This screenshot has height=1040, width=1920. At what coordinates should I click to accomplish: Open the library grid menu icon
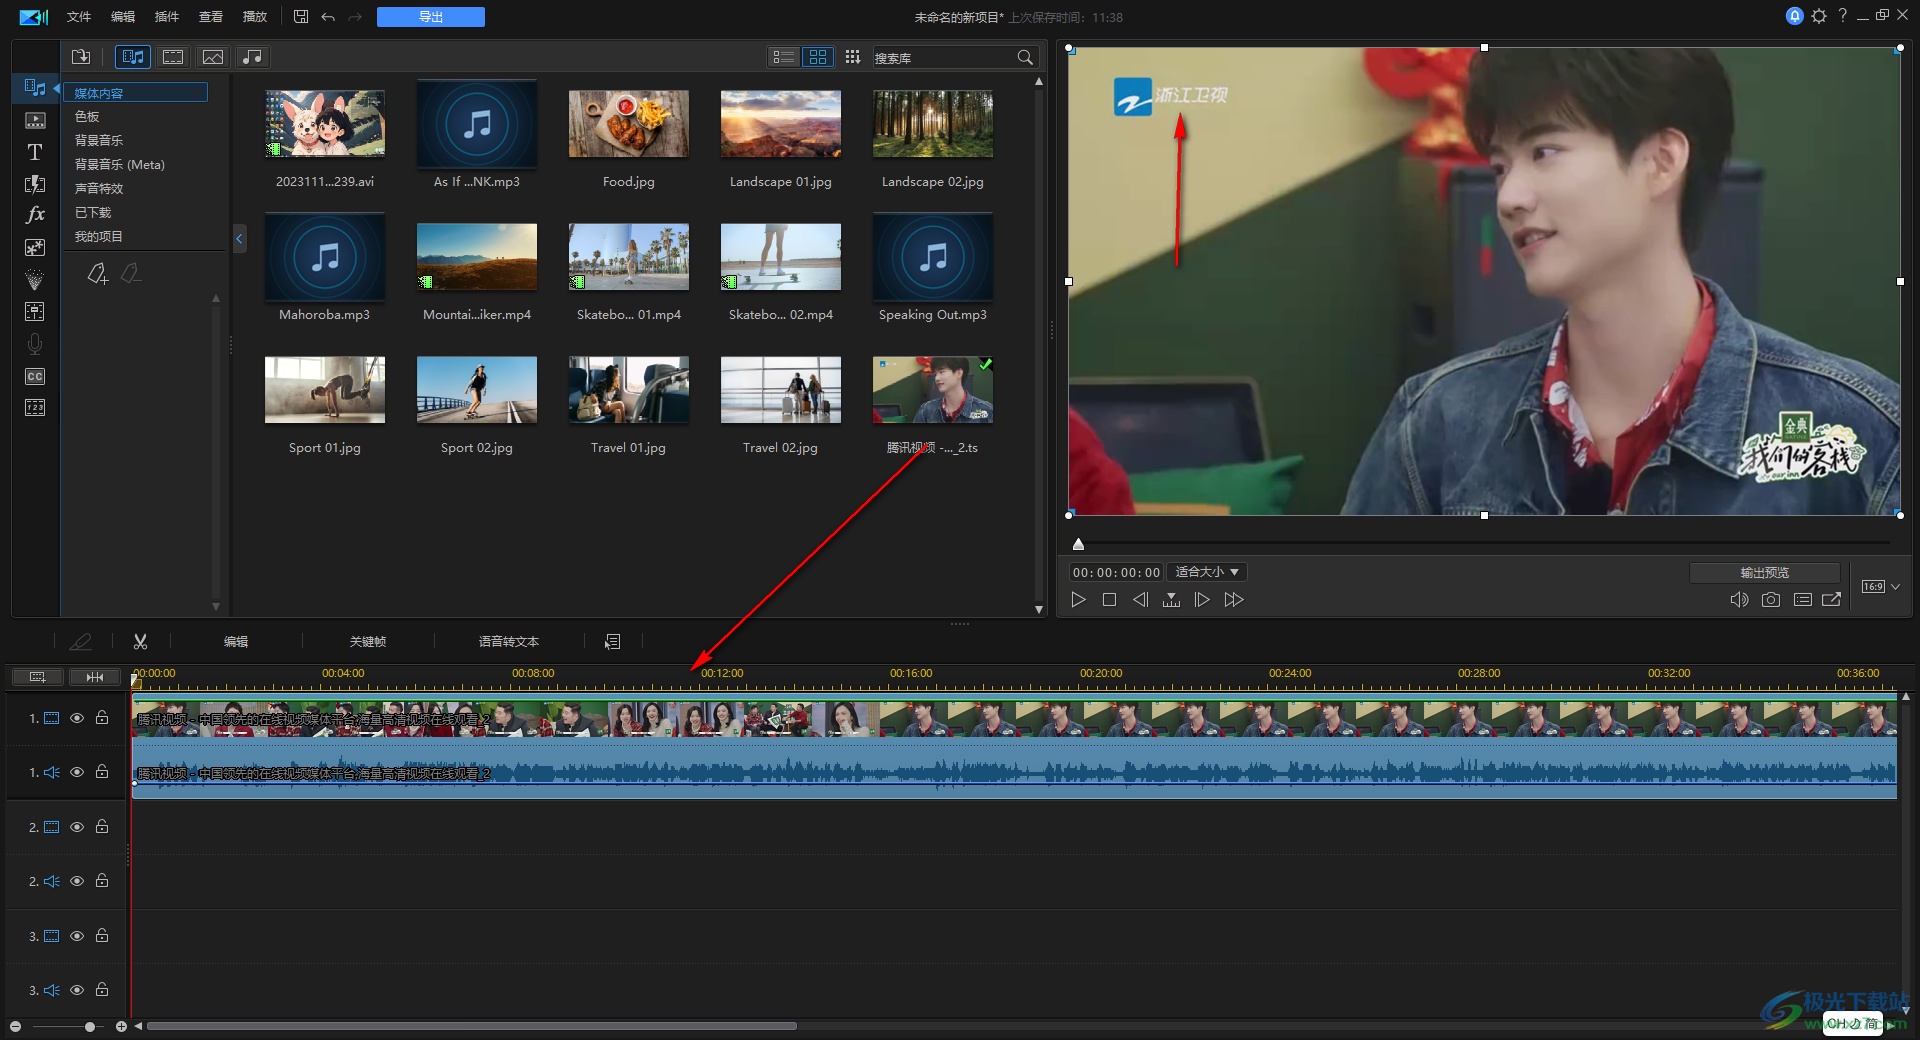coord(852,57)
